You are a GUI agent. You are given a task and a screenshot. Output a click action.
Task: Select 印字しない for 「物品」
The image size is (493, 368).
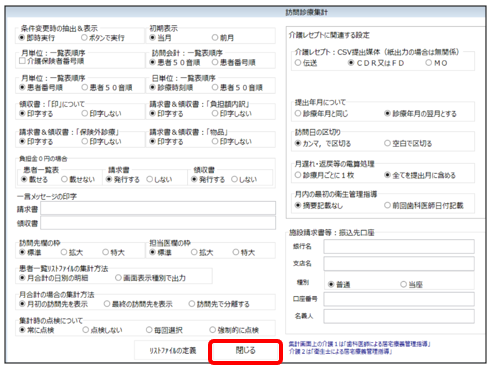[x=215, y=142]
